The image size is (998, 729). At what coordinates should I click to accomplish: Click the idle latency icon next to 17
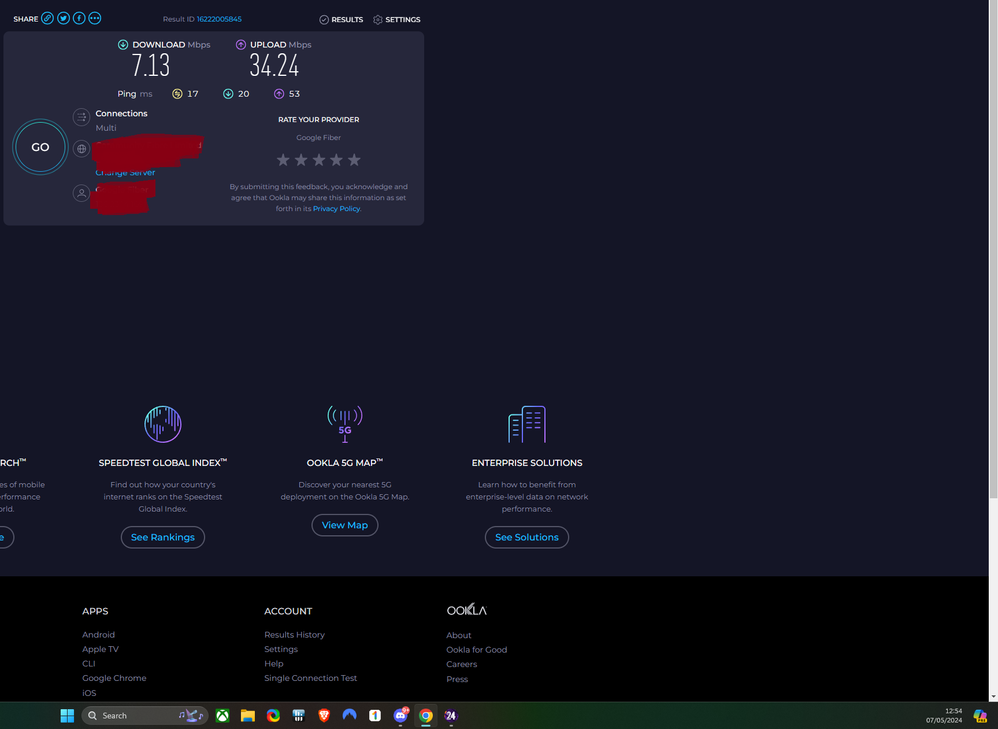[177, 94]
